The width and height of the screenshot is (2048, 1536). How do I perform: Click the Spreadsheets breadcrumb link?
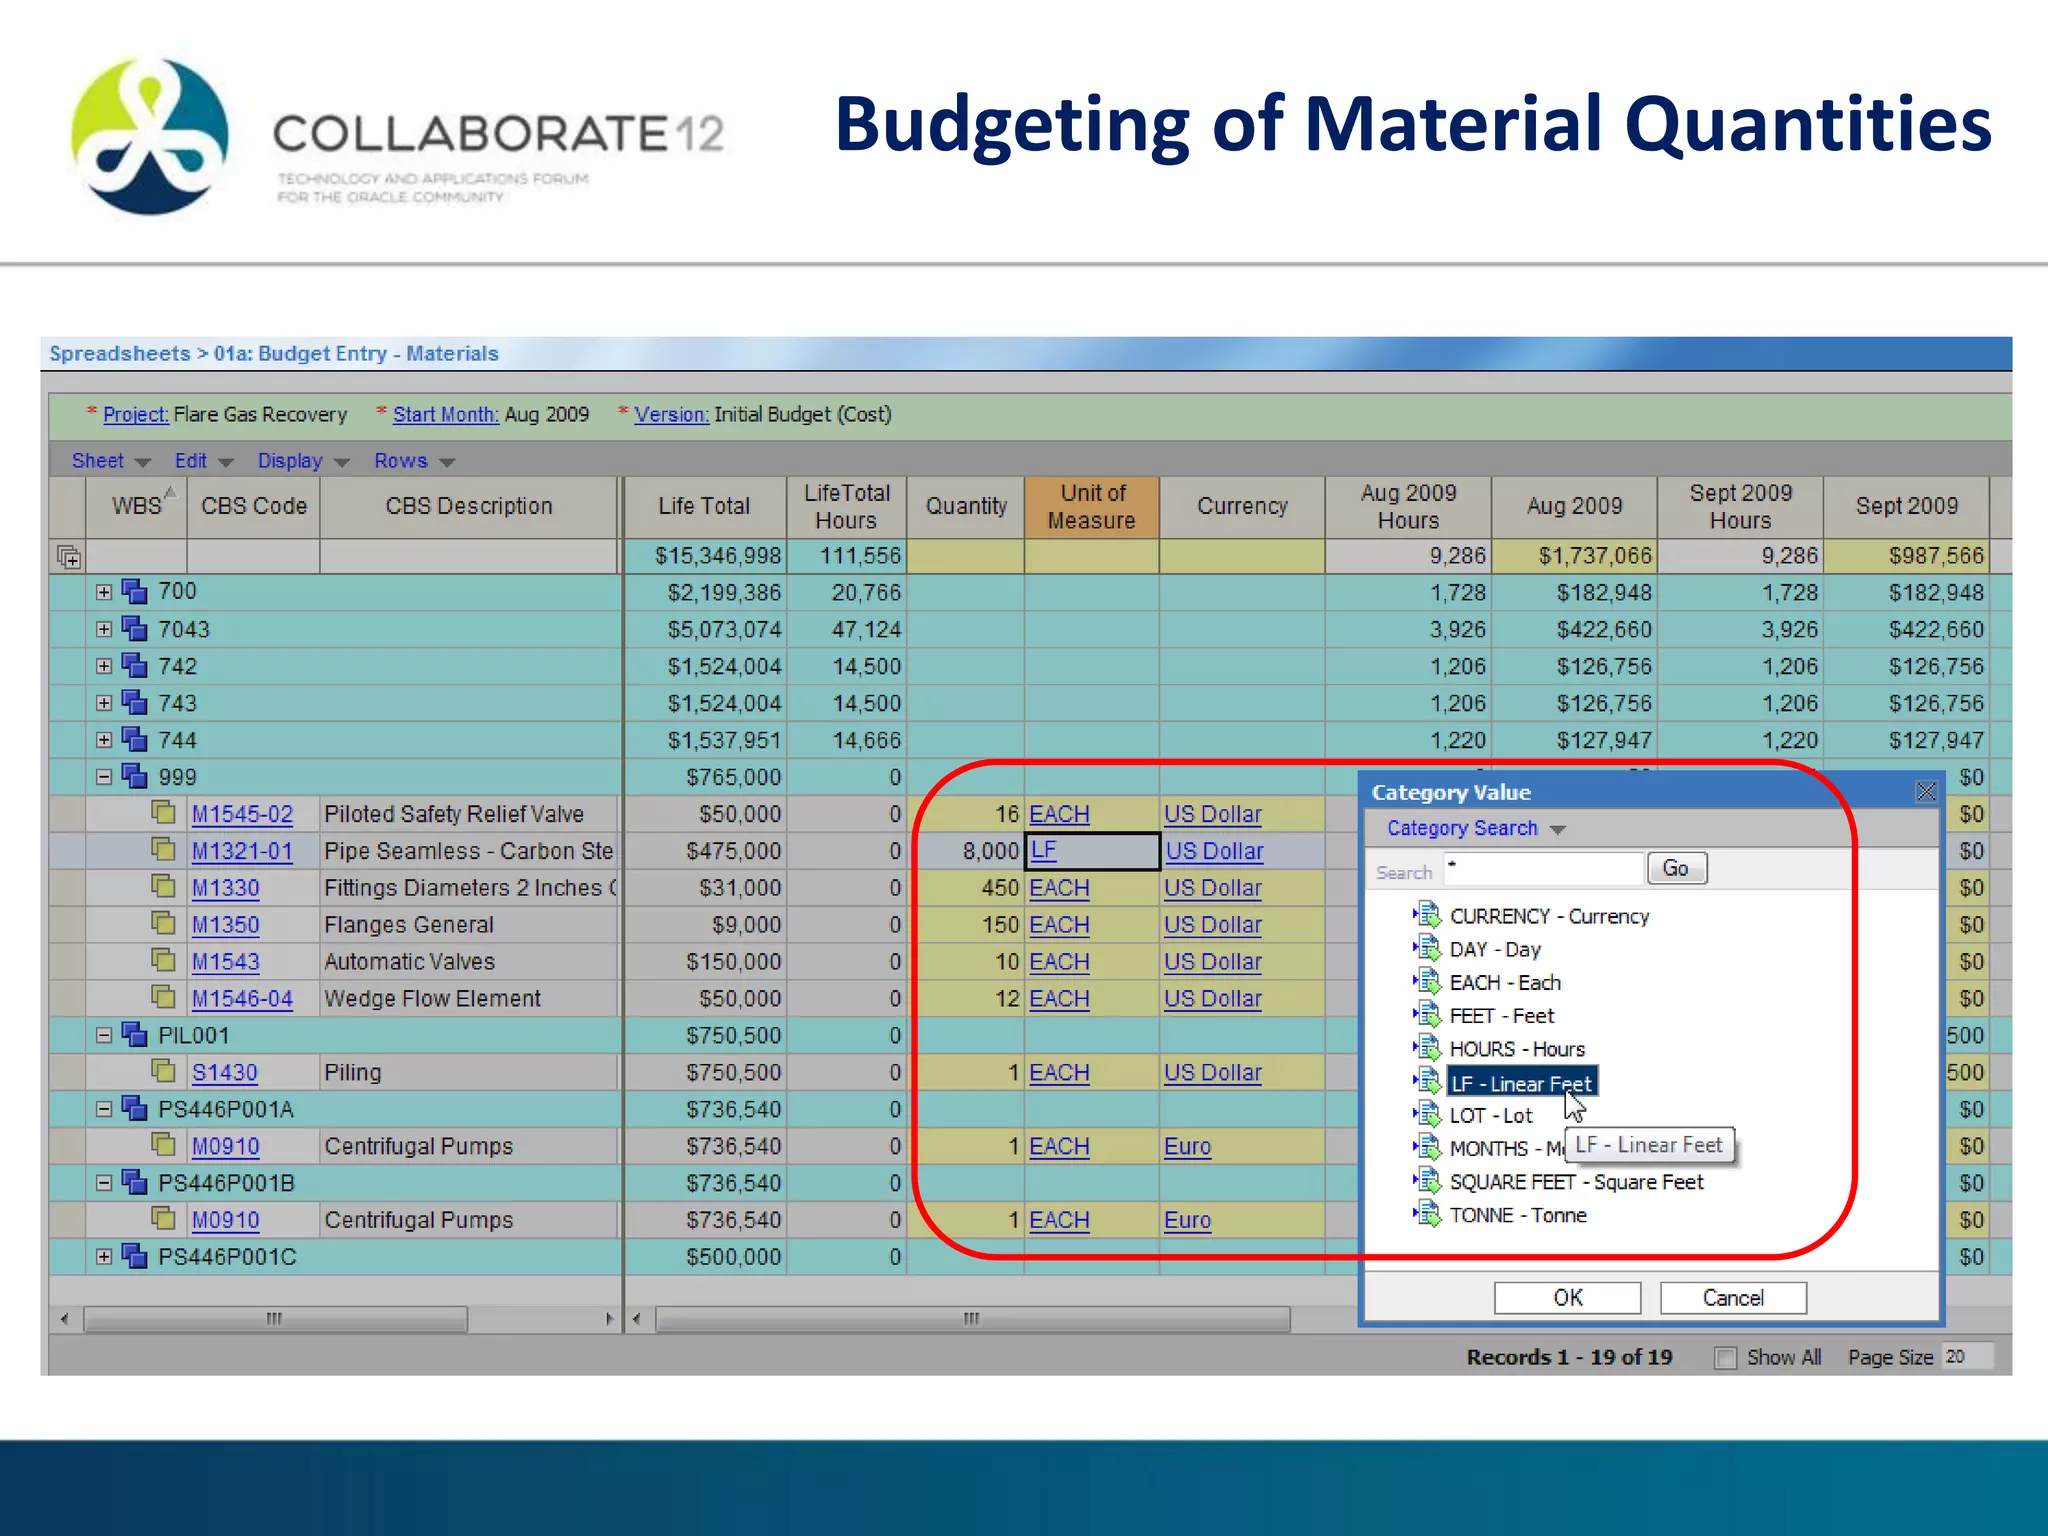click(x=120, y=354)
